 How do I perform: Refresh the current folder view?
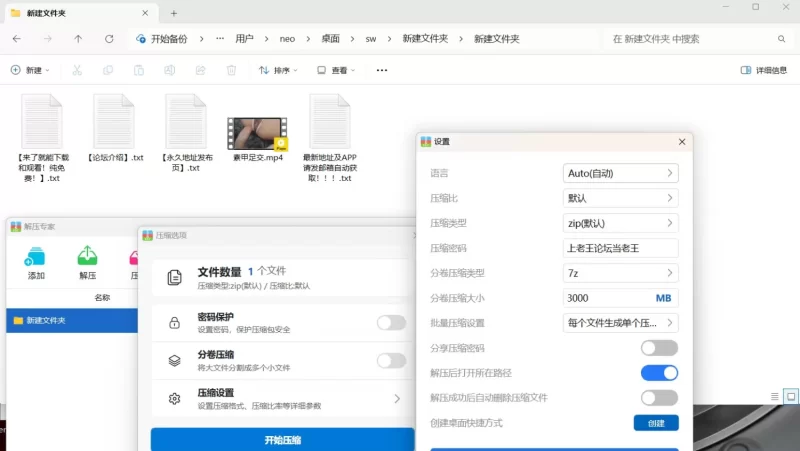[109, 39]
